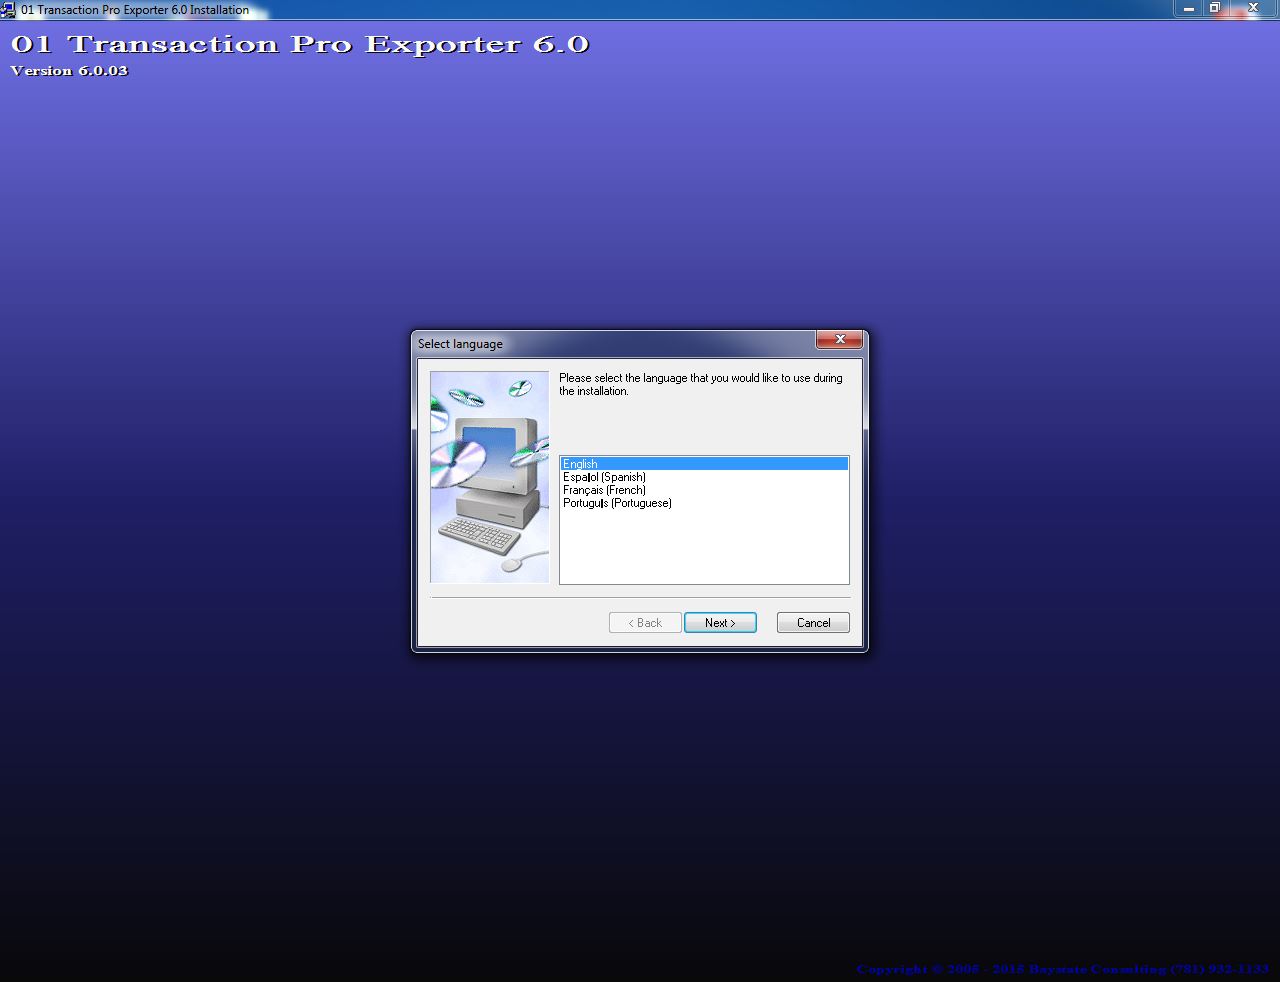
Task: Select Español (Spanish) language option
Action: 604,477
